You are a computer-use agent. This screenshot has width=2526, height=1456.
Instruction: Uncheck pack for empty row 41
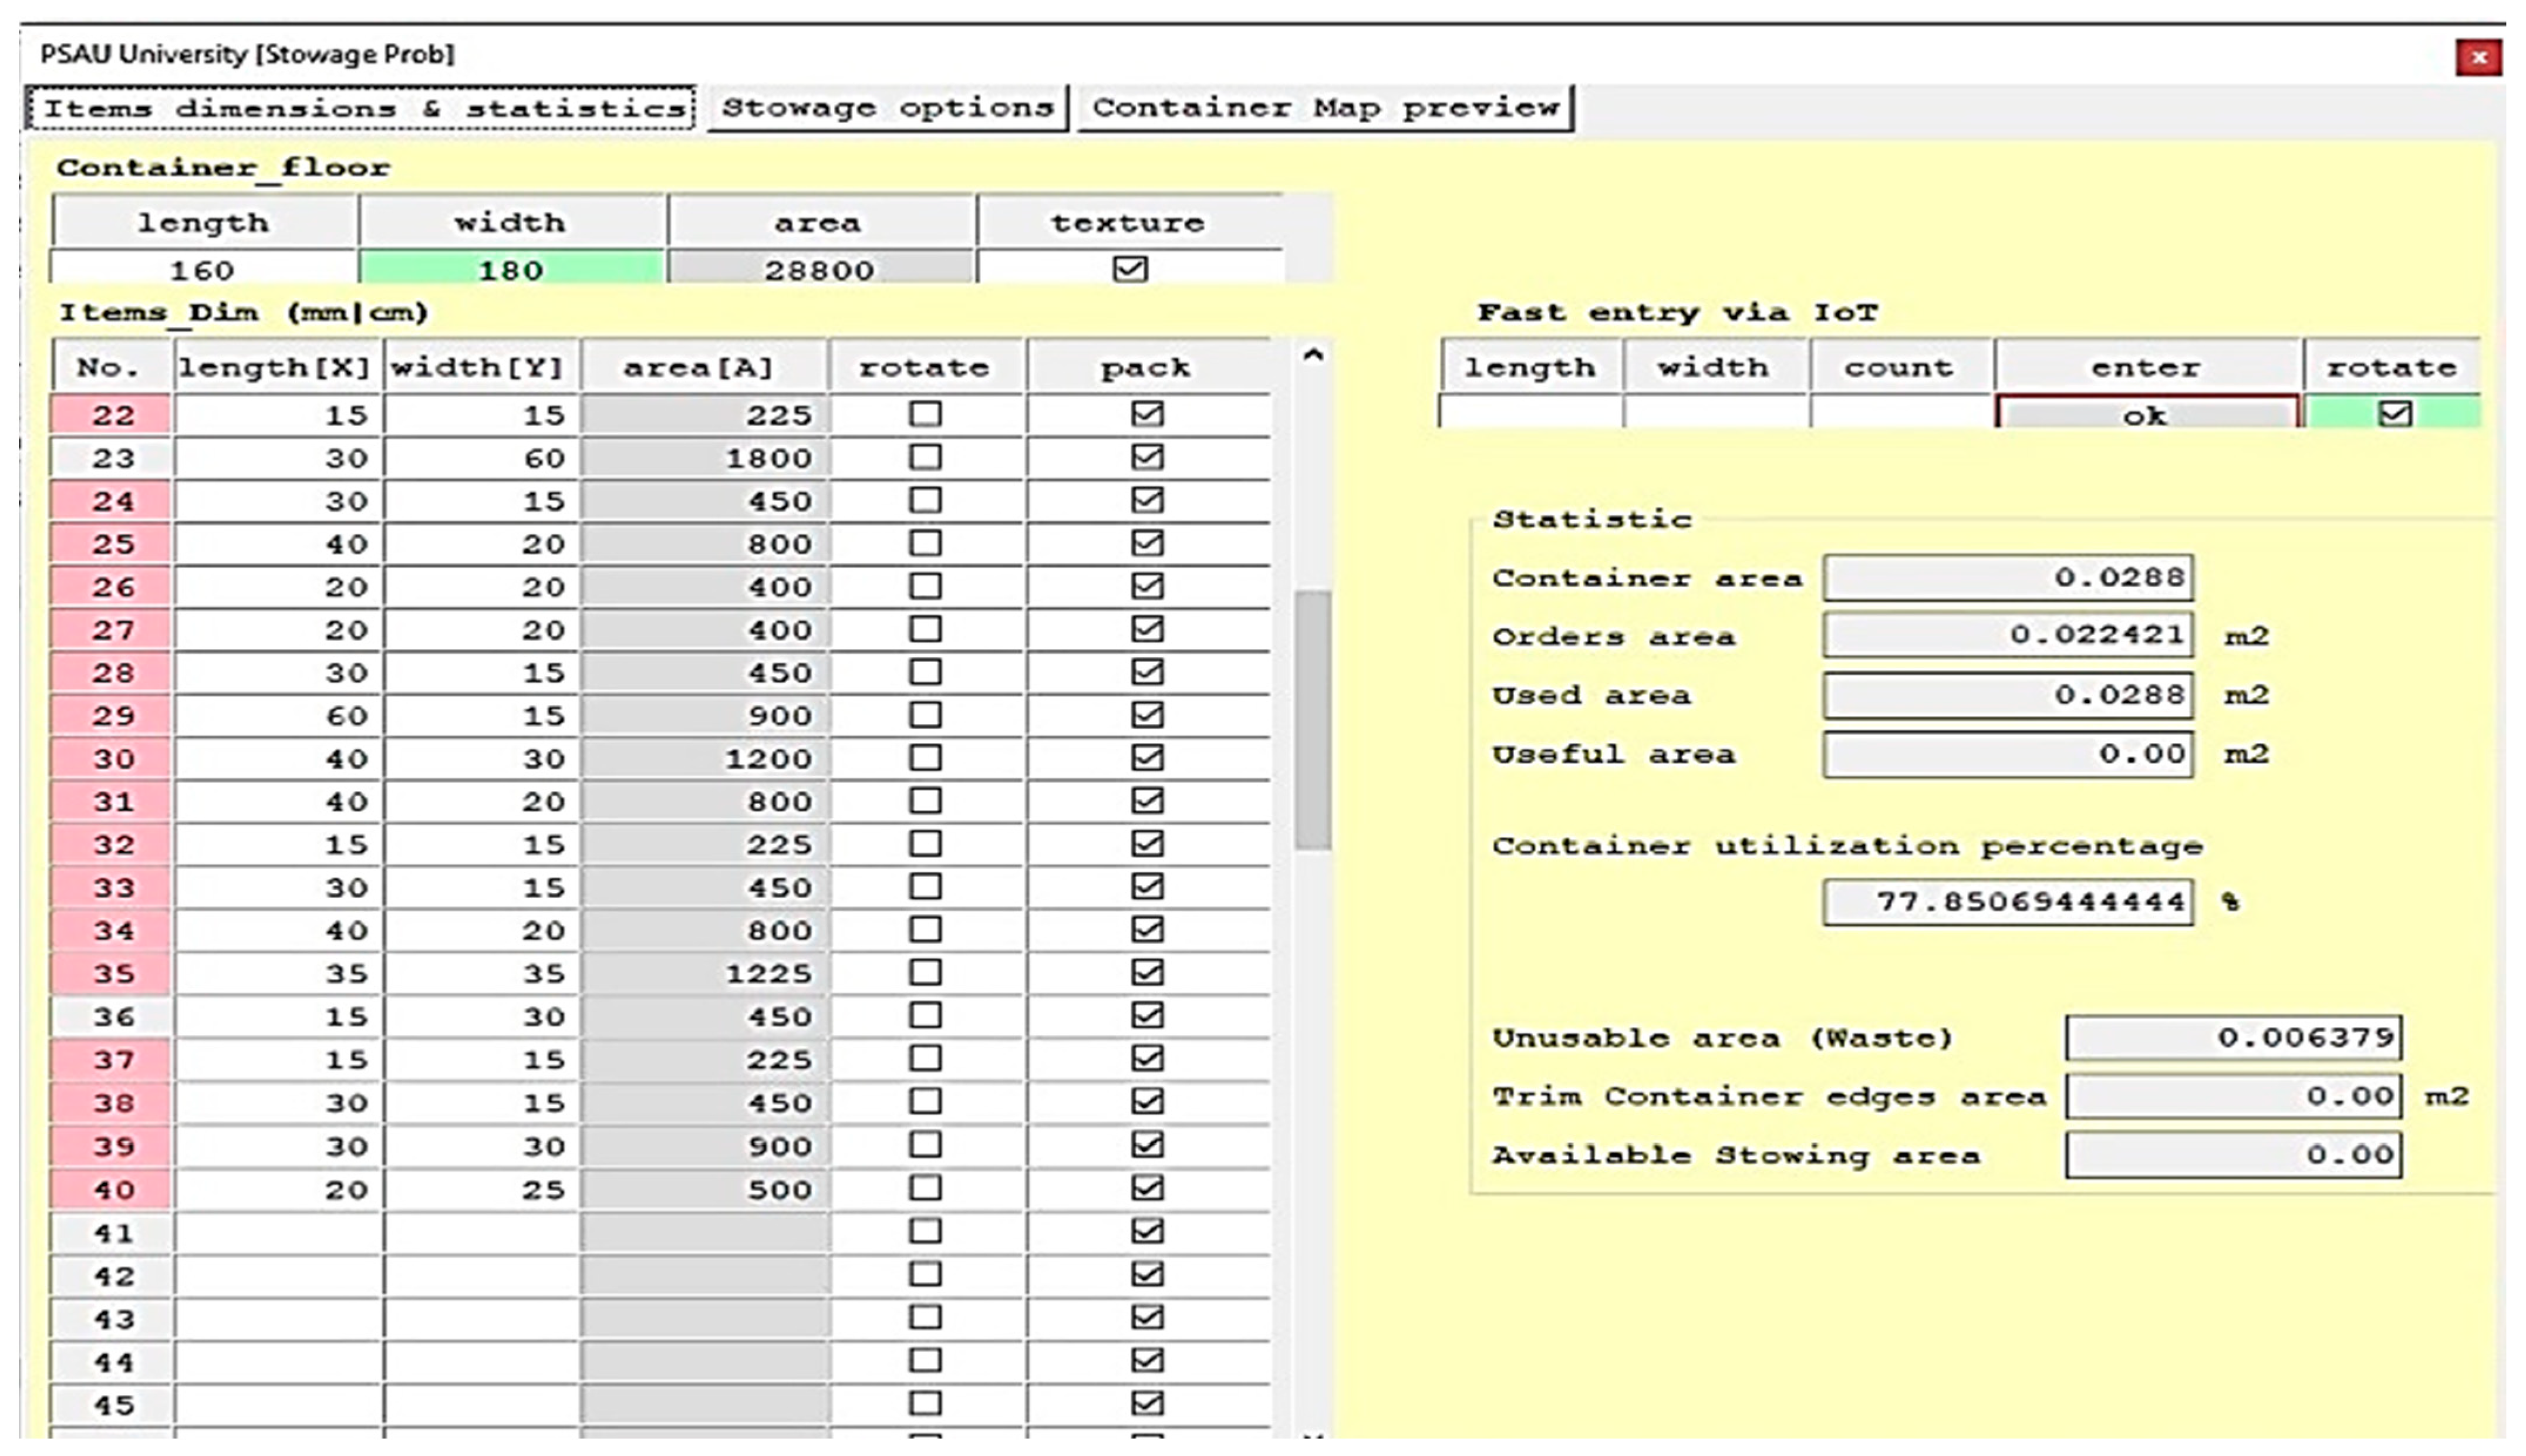1147,1231
